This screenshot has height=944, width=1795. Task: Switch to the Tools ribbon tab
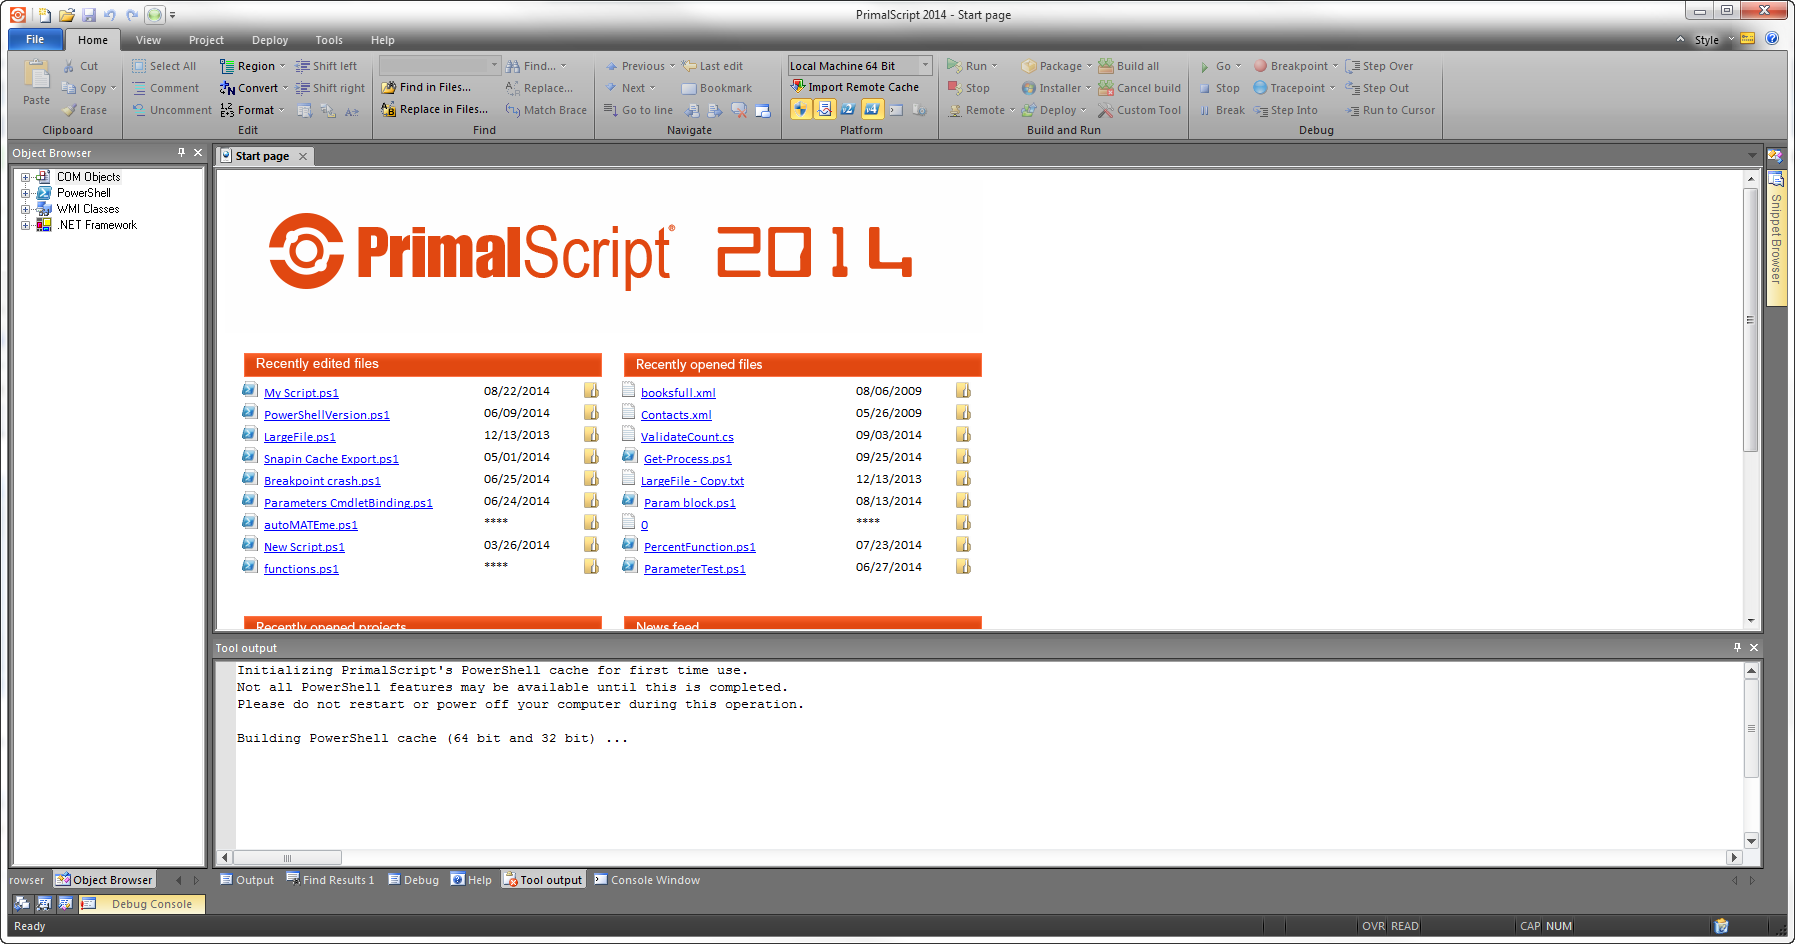(x=329, y=40)
